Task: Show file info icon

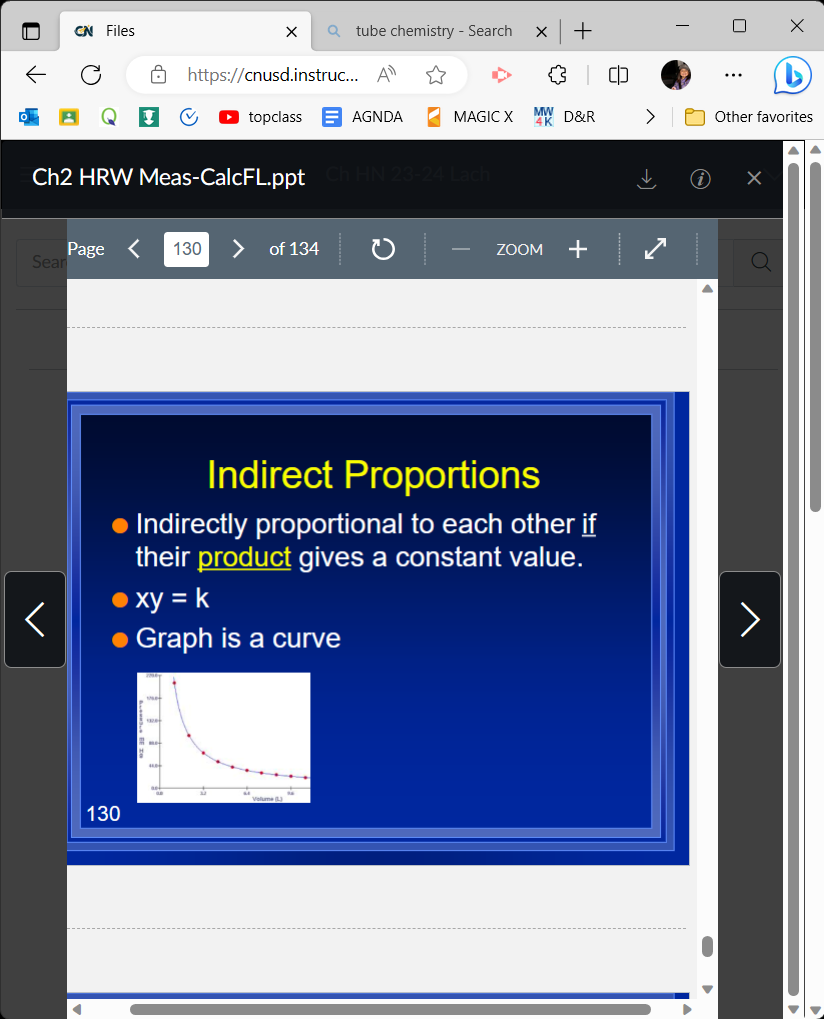Action: click(700, 179)
